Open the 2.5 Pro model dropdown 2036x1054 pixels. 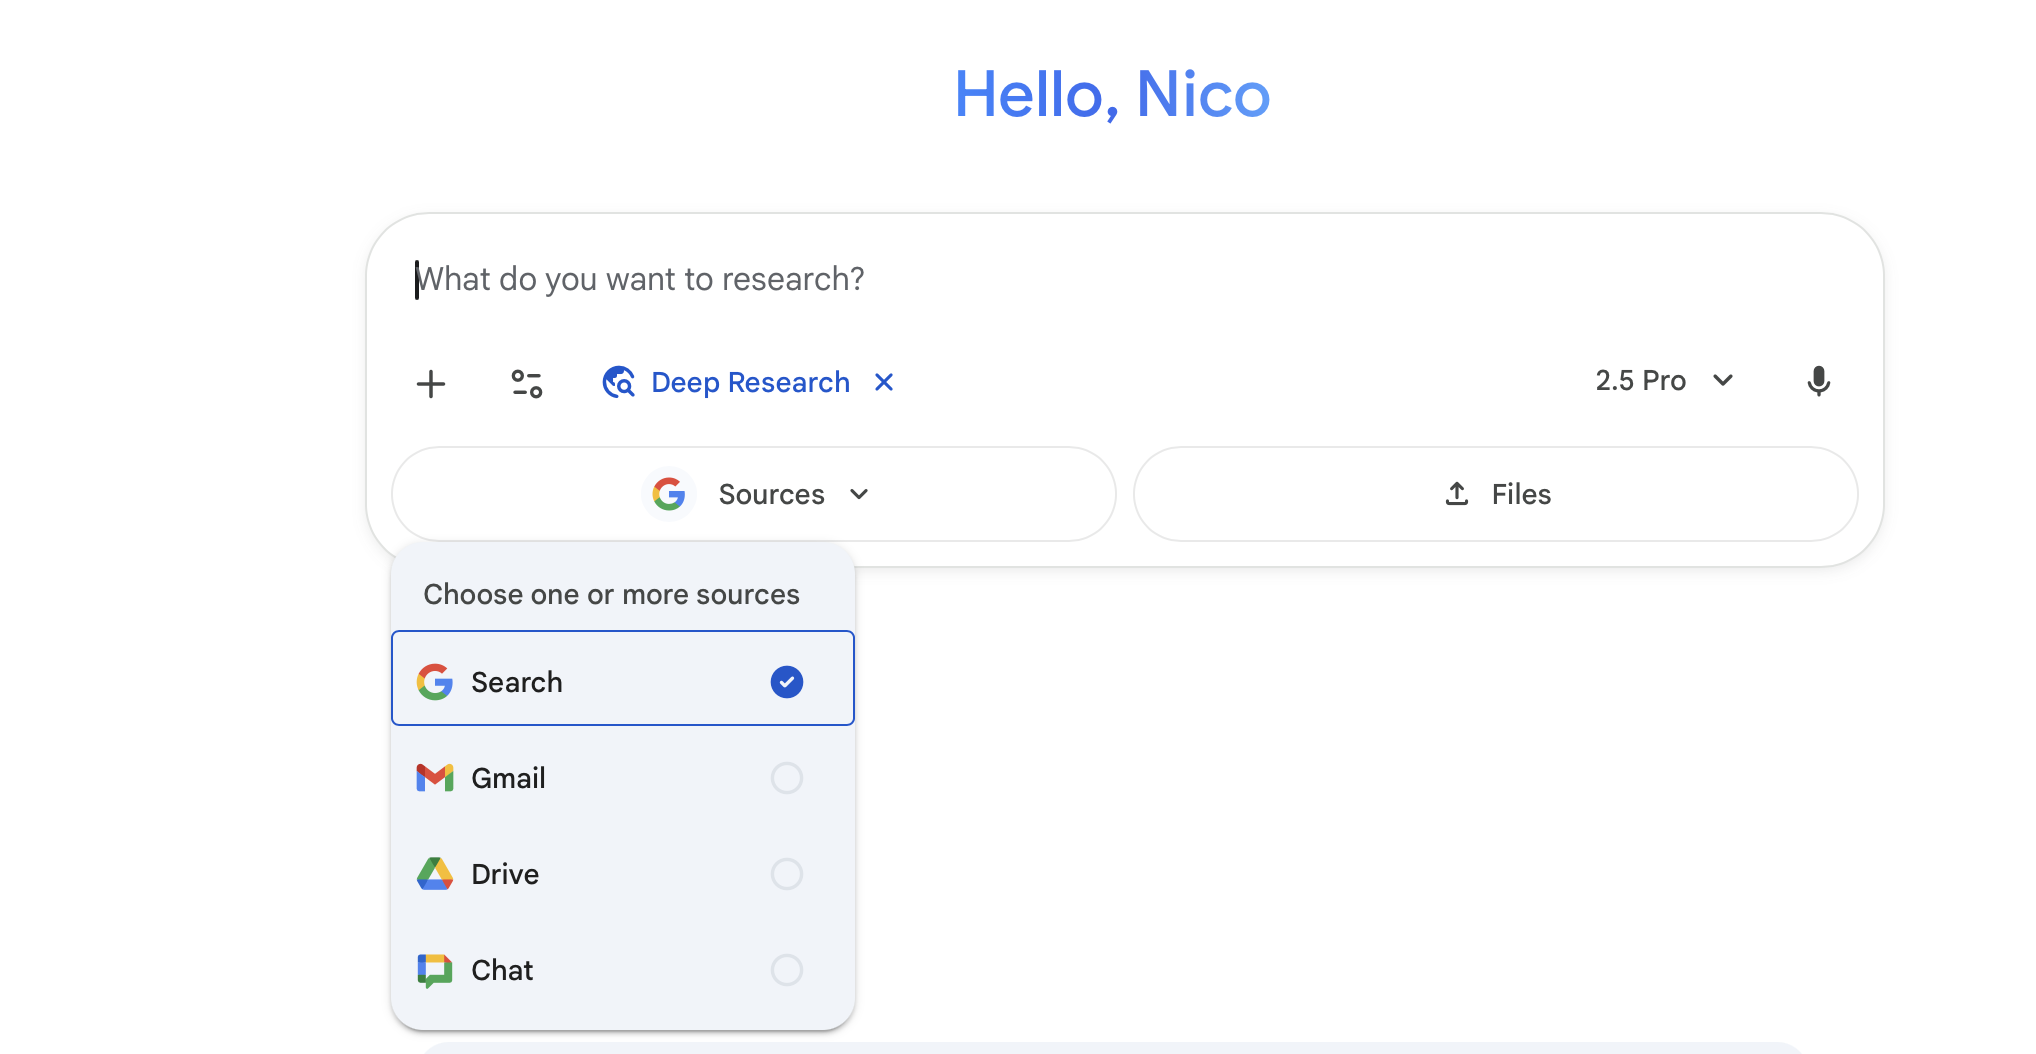[x=1664, y=381]
